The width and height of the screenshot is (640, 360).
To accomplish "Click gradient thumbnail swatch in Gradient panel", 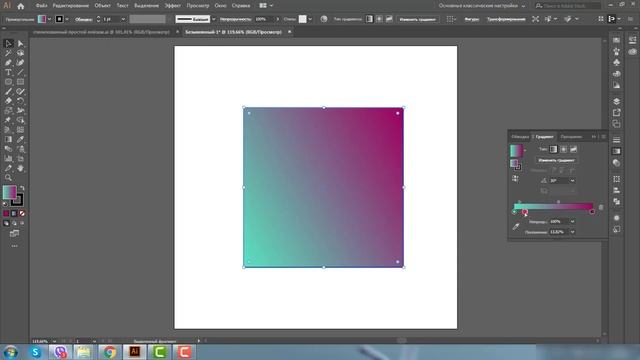I will pyautogui.click(x=516, y=151).
